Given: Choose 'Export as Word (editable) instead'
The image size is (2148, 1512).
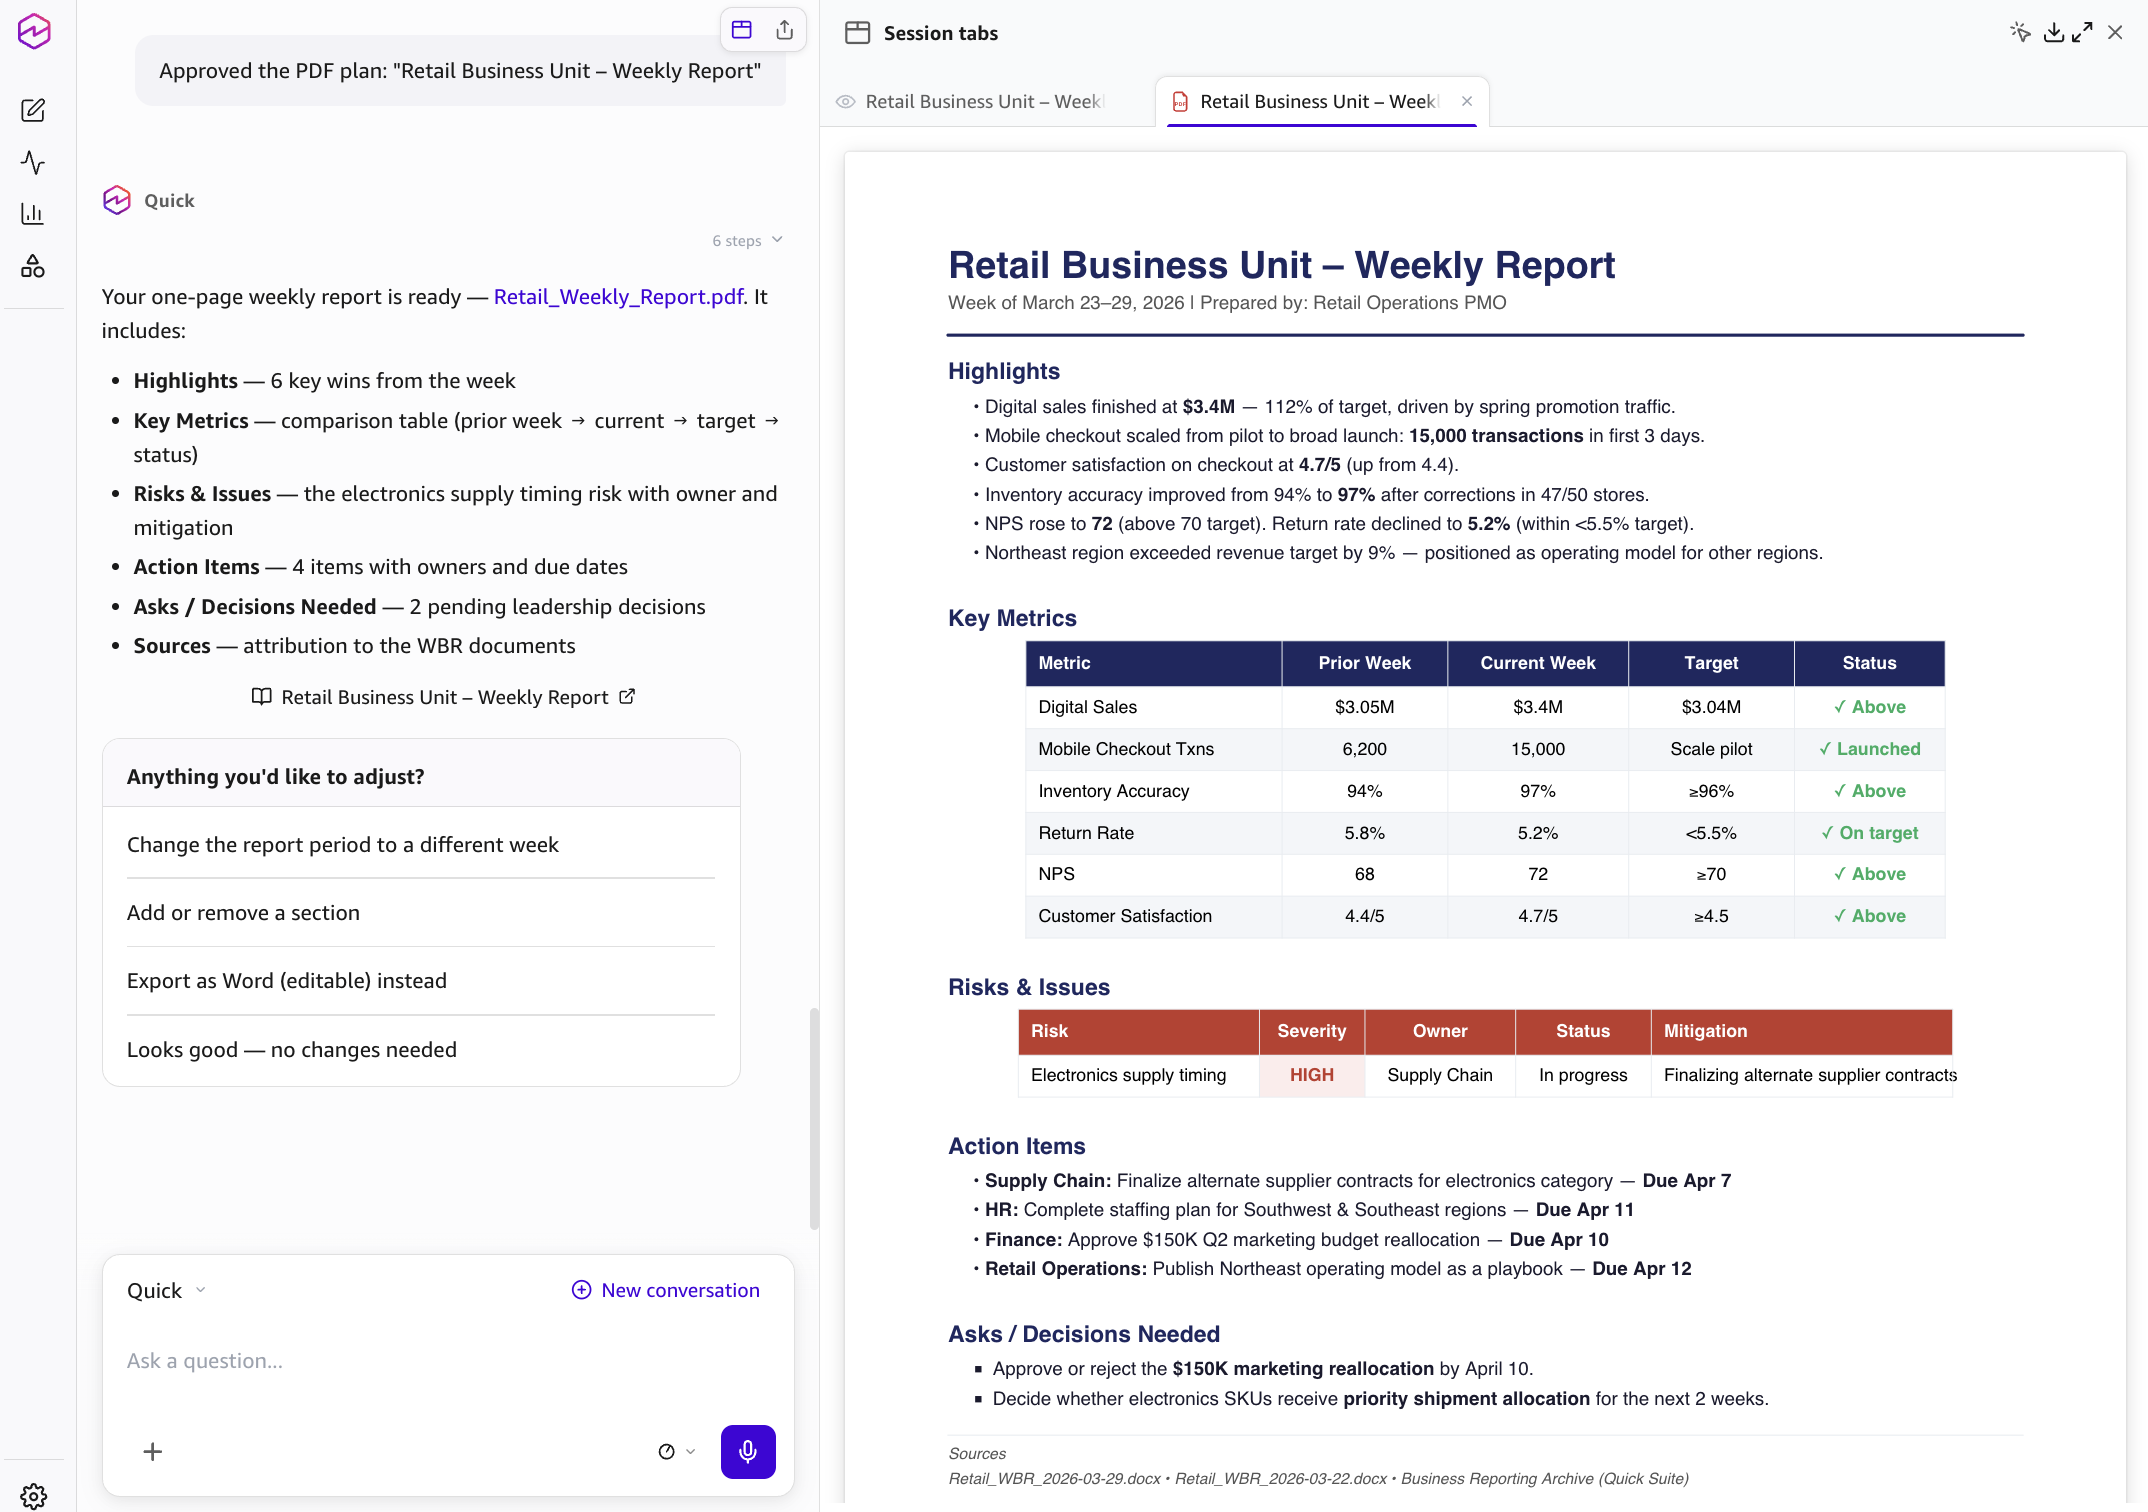Looking at the screenshot, I should (x=420, y=981).
